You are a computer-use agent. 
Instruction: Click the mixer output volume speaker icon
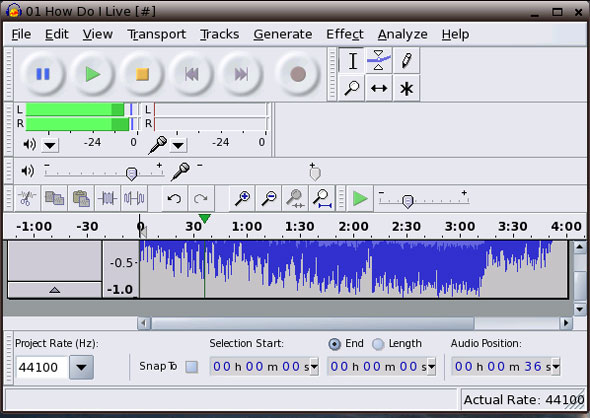(x=28, y=171)
